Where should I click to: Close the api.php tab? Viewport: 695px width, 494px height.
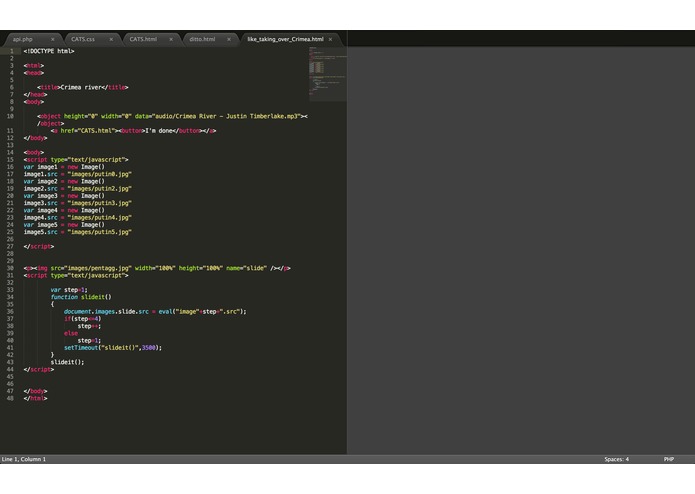click(x=53, y=39)
